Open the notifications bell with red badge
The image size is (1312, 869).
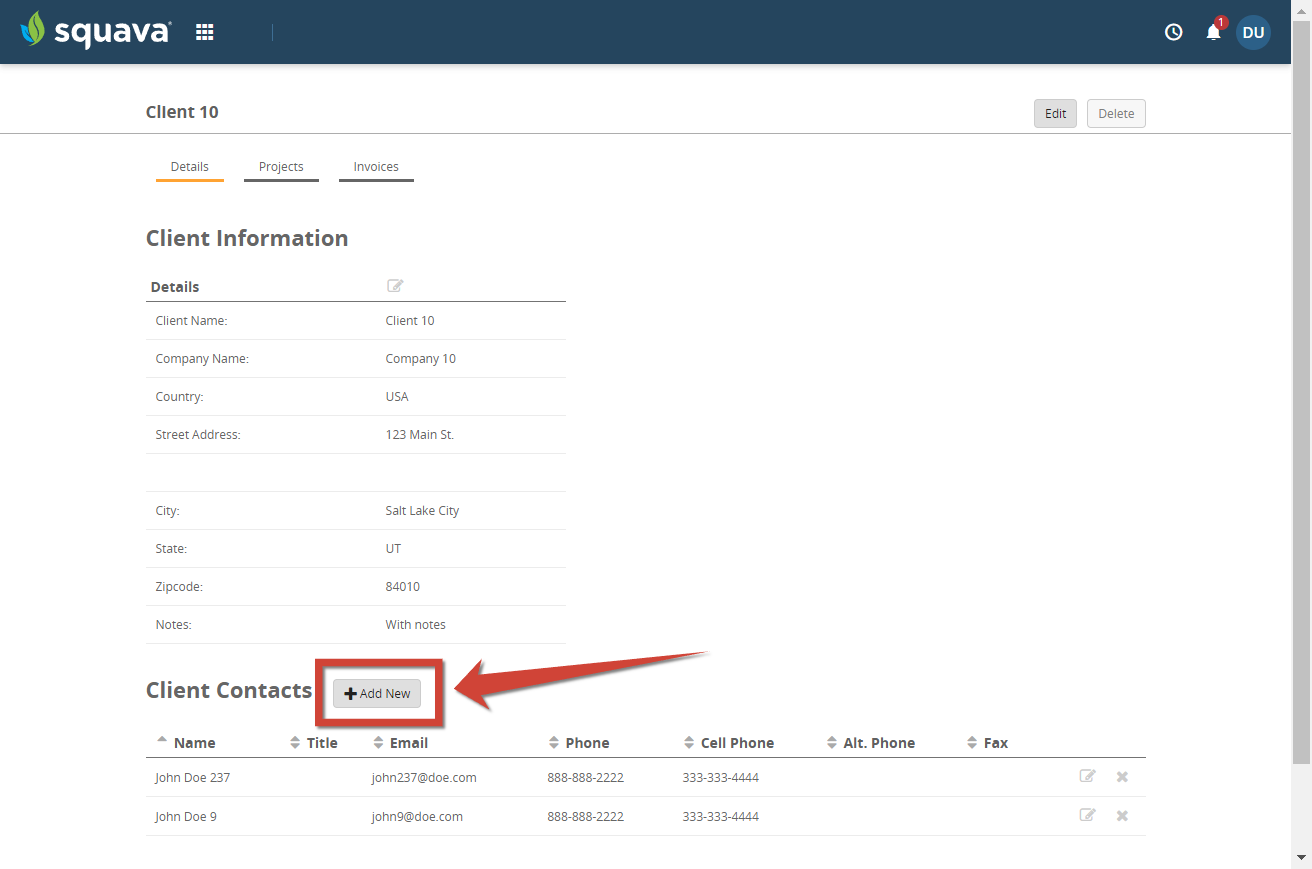click(x=1213, y=33)
